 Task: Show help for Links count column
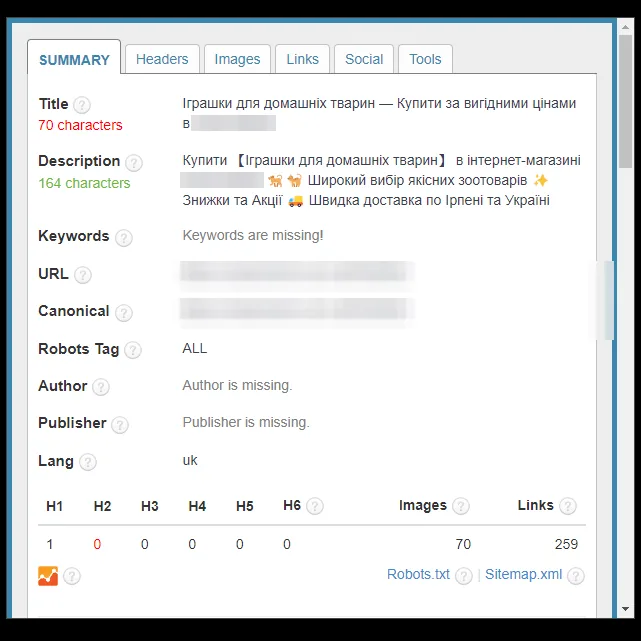(x=568, y=506)
